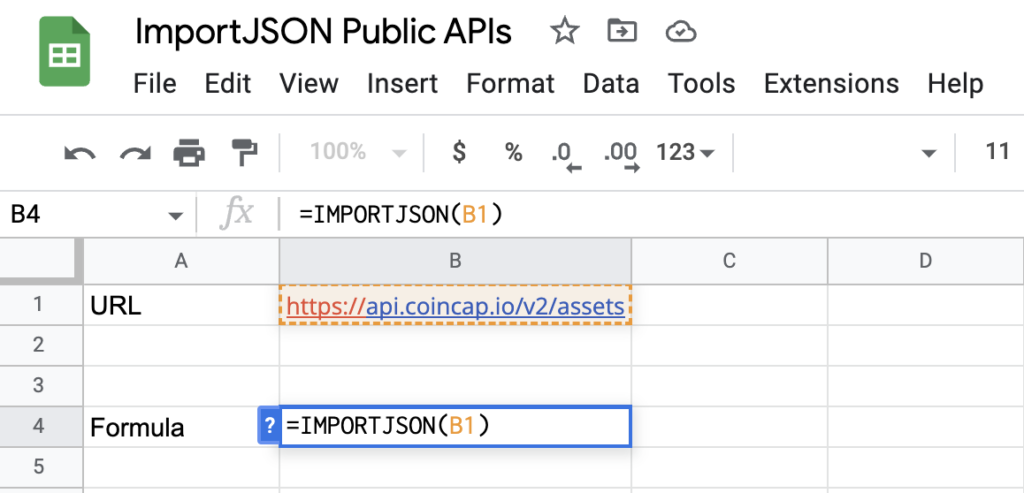Screen dimensions: 1024x493
Task: Open the Extensions menu
Action: coord(831,84)
